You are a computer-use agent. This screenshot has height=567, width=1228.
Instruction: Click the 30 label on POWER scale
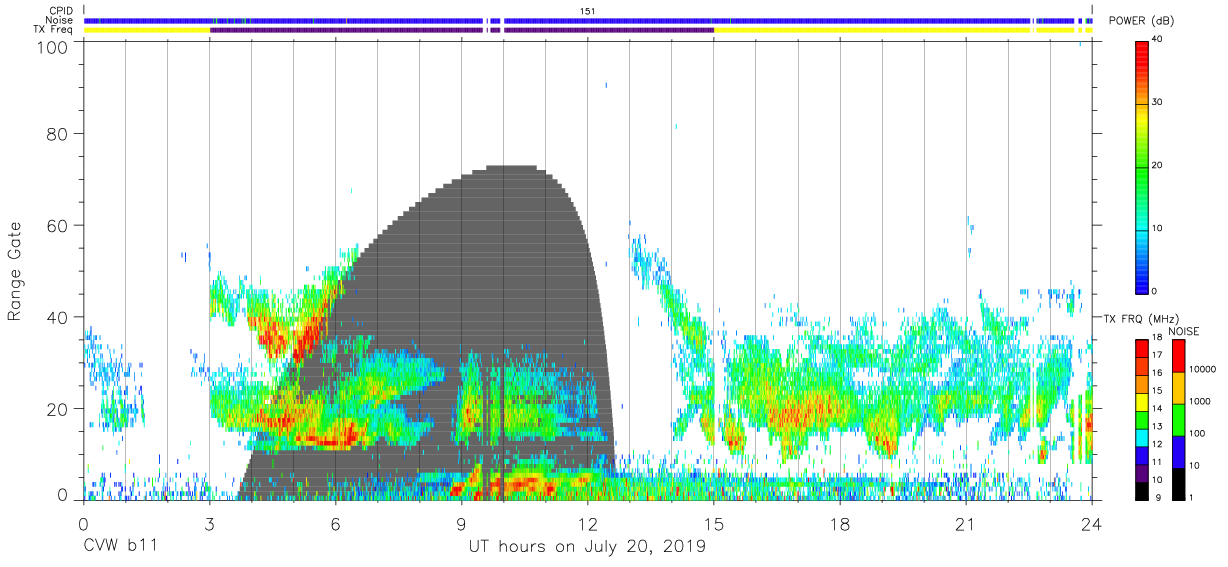coord(1158,103)
